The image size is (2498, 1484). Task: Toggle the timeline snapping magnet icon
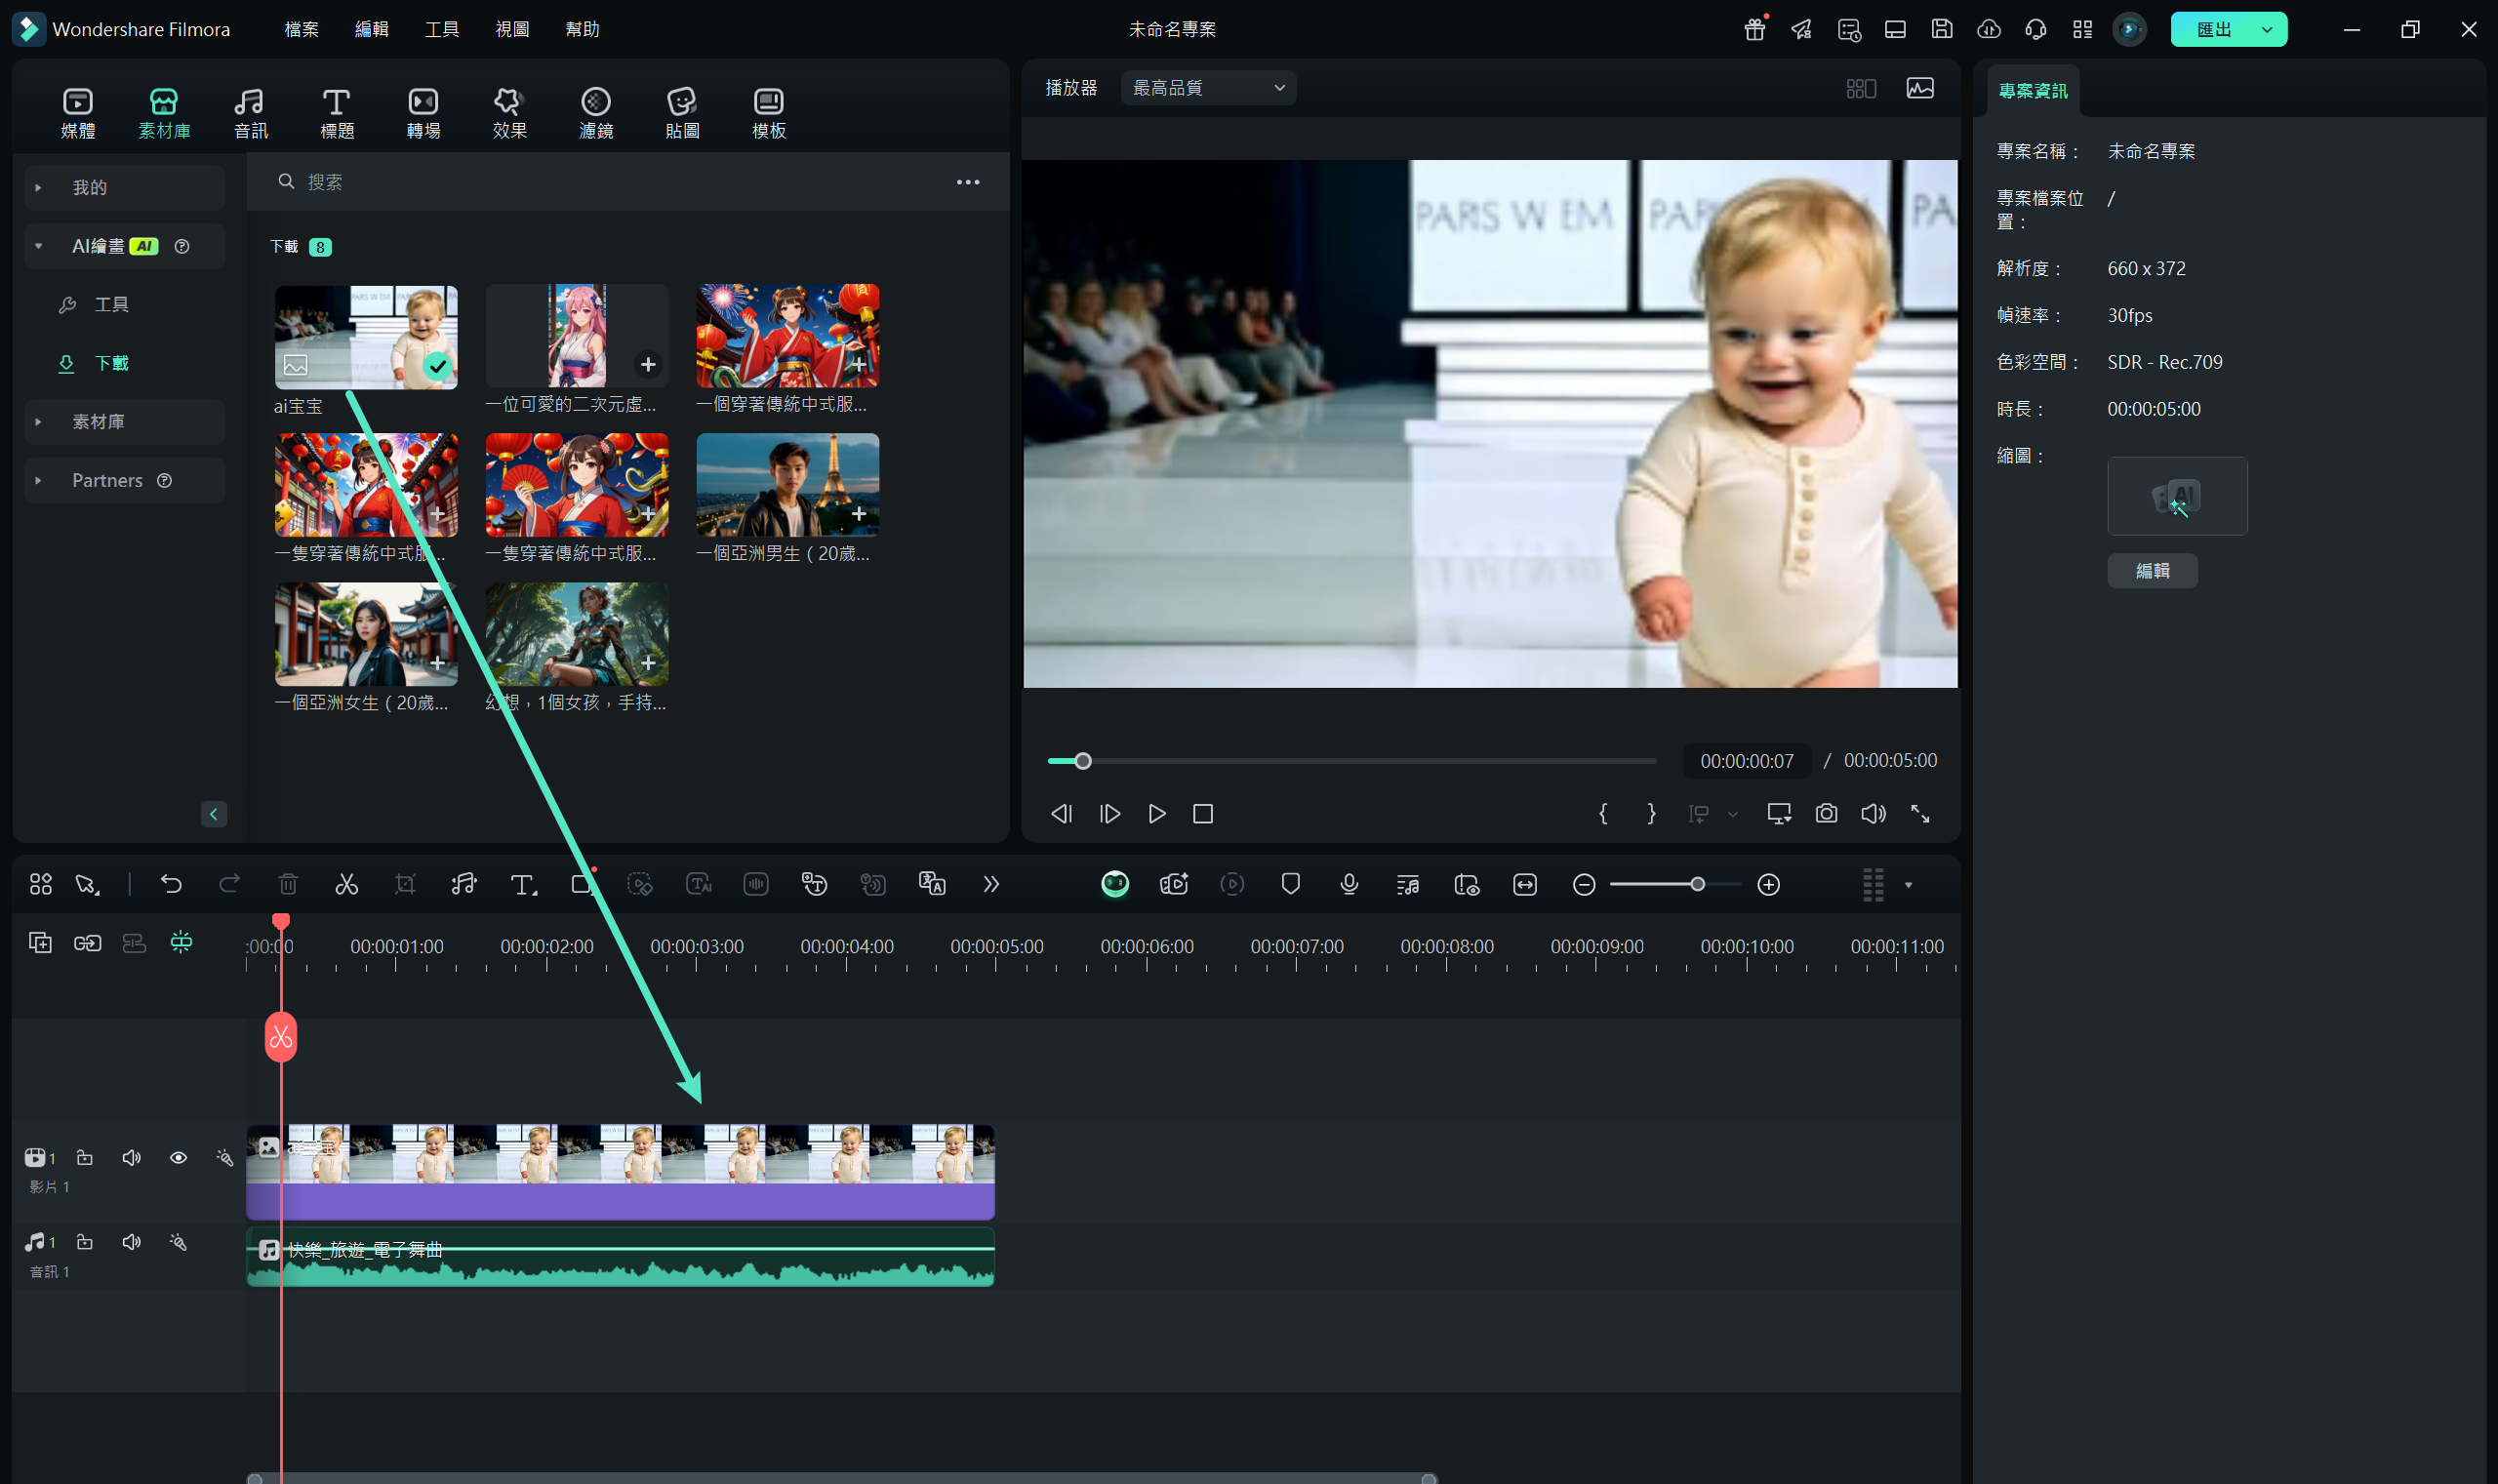(x=181, y=943)
